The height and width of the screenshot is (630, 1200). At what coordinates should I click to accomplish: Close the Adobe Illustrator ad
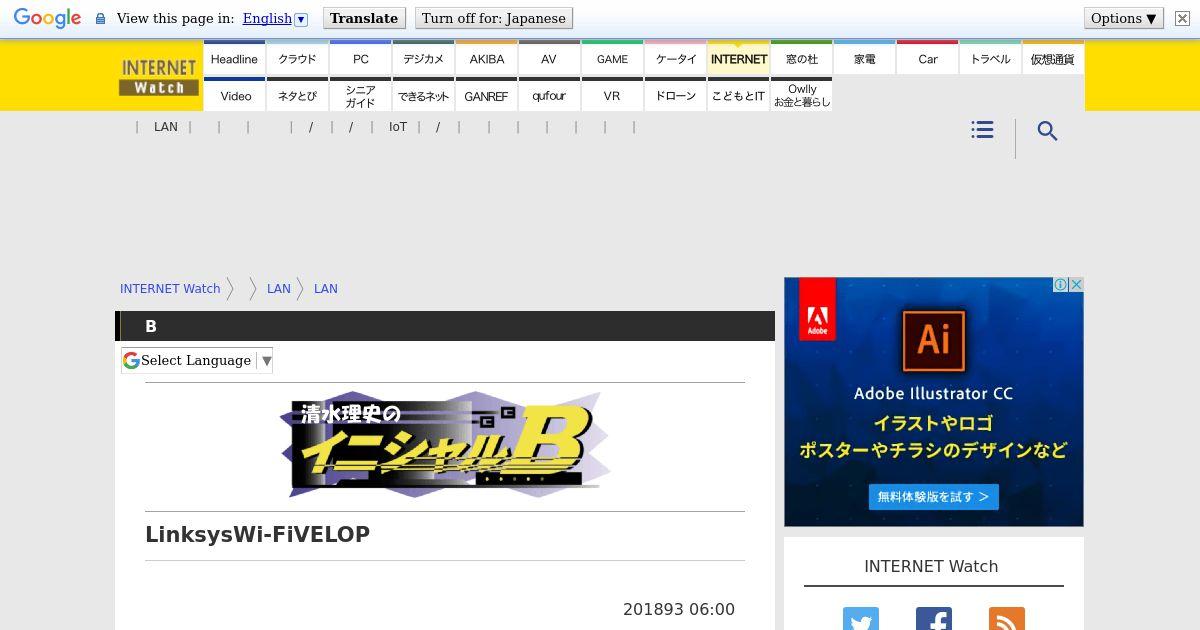1076,285
